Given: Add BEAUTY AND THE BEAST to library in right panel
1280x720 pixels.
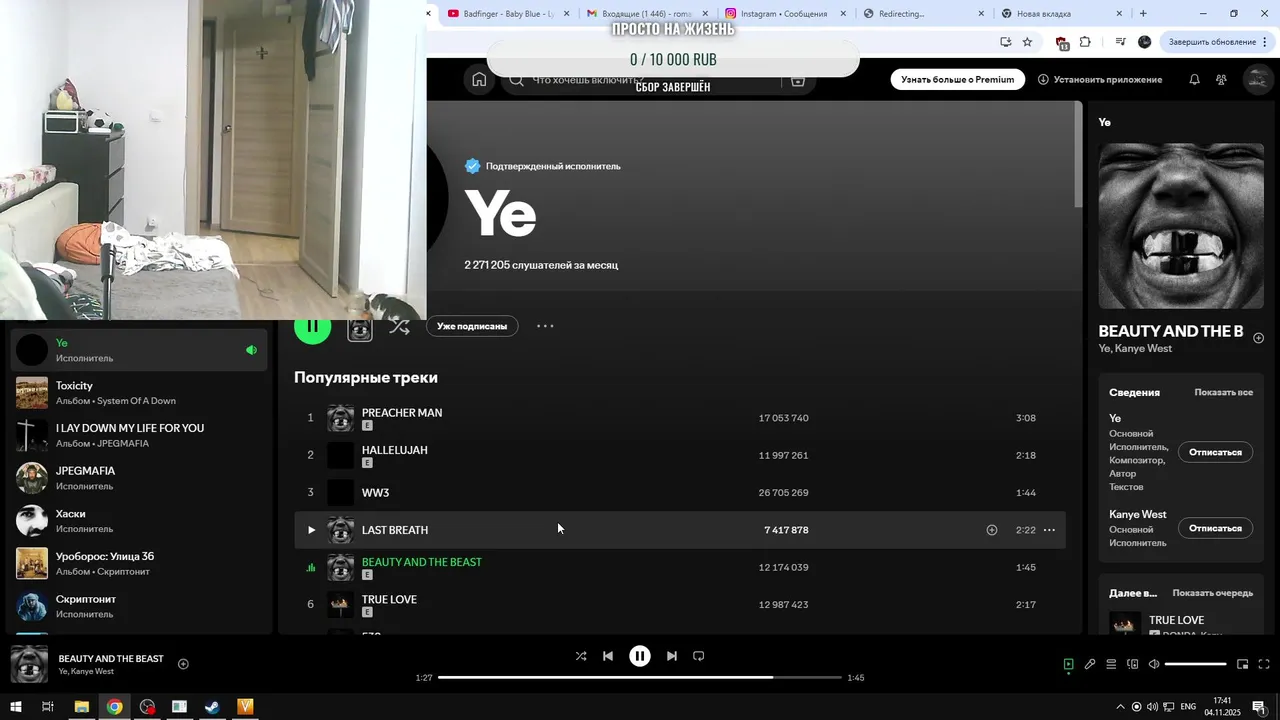Looking at the screenshot, I should [1258, 338].
